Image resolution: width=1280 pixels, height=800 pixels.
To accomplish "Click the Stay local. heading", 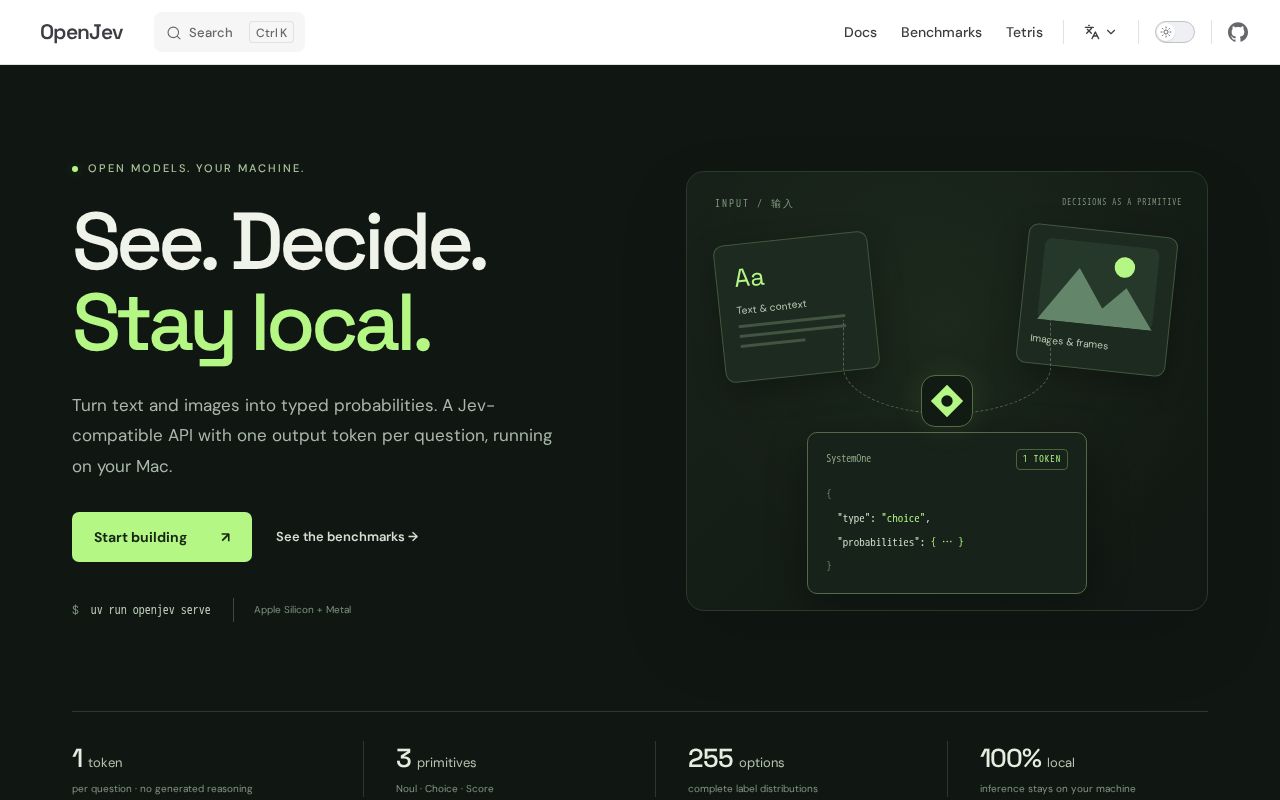I will click(252, 323).
